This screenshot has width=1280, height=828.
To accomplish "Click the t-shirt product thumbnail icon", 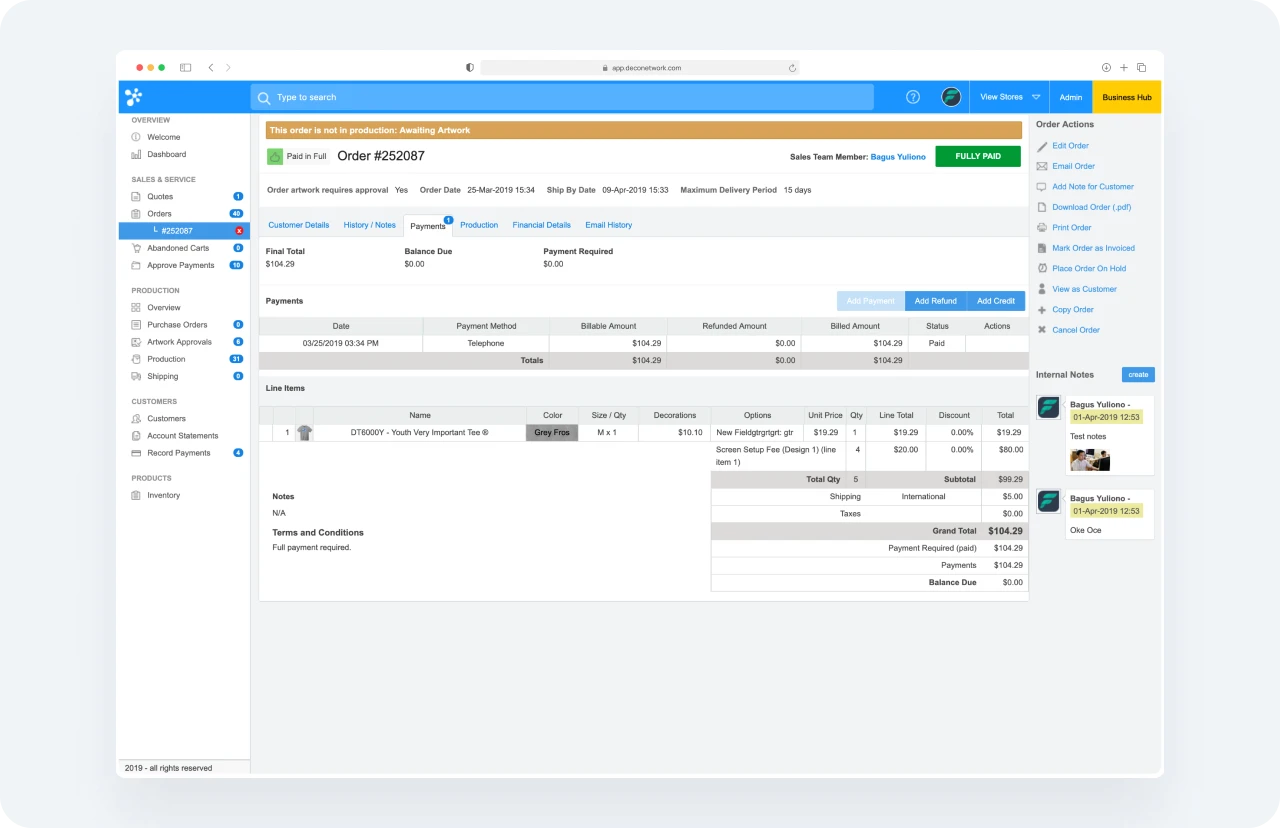I will (x=305, y=433).
